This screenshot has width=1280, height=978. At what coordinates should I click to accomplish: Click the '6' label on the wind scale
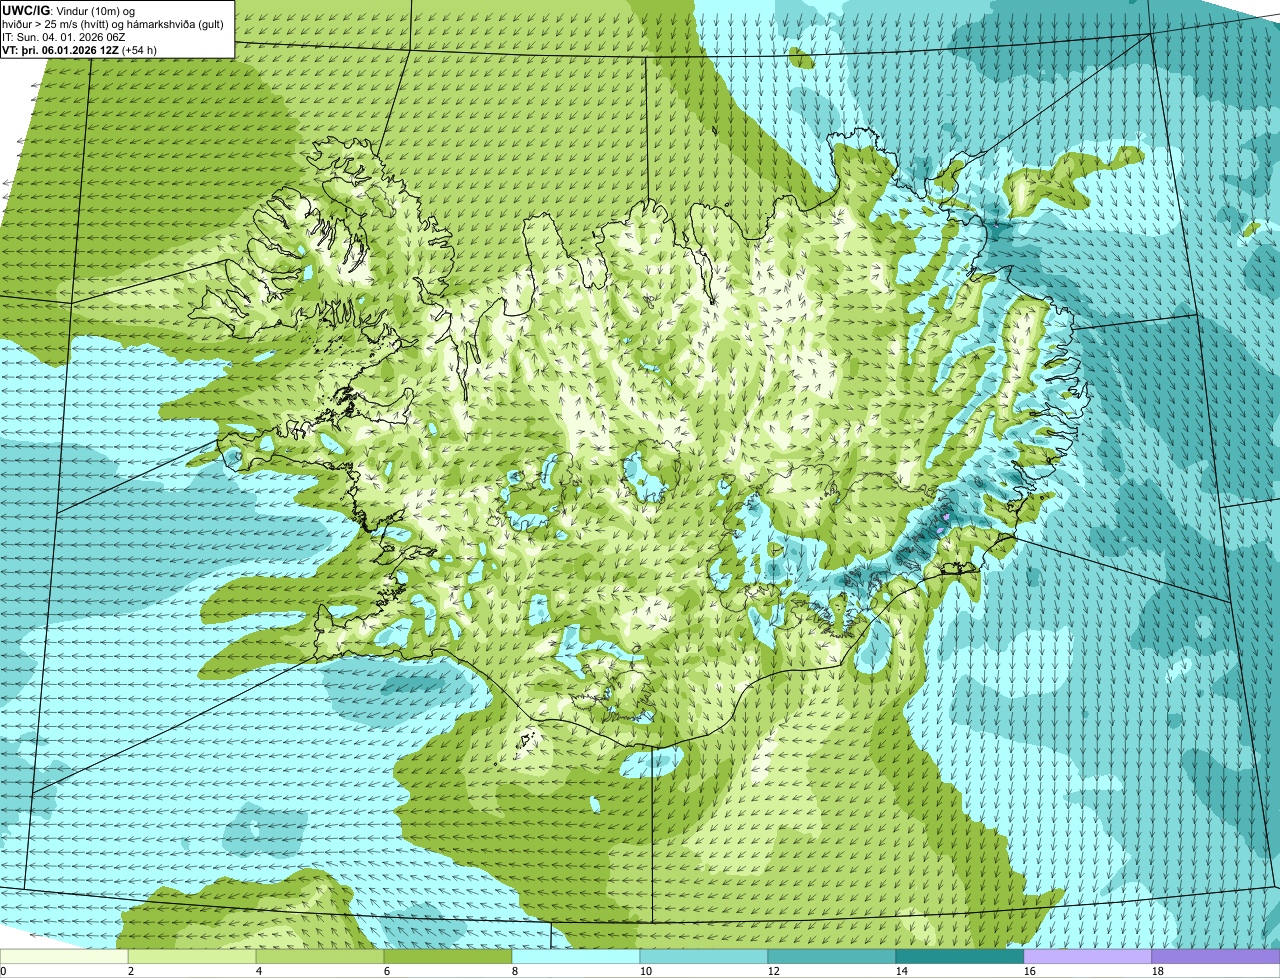pos(387,971)
